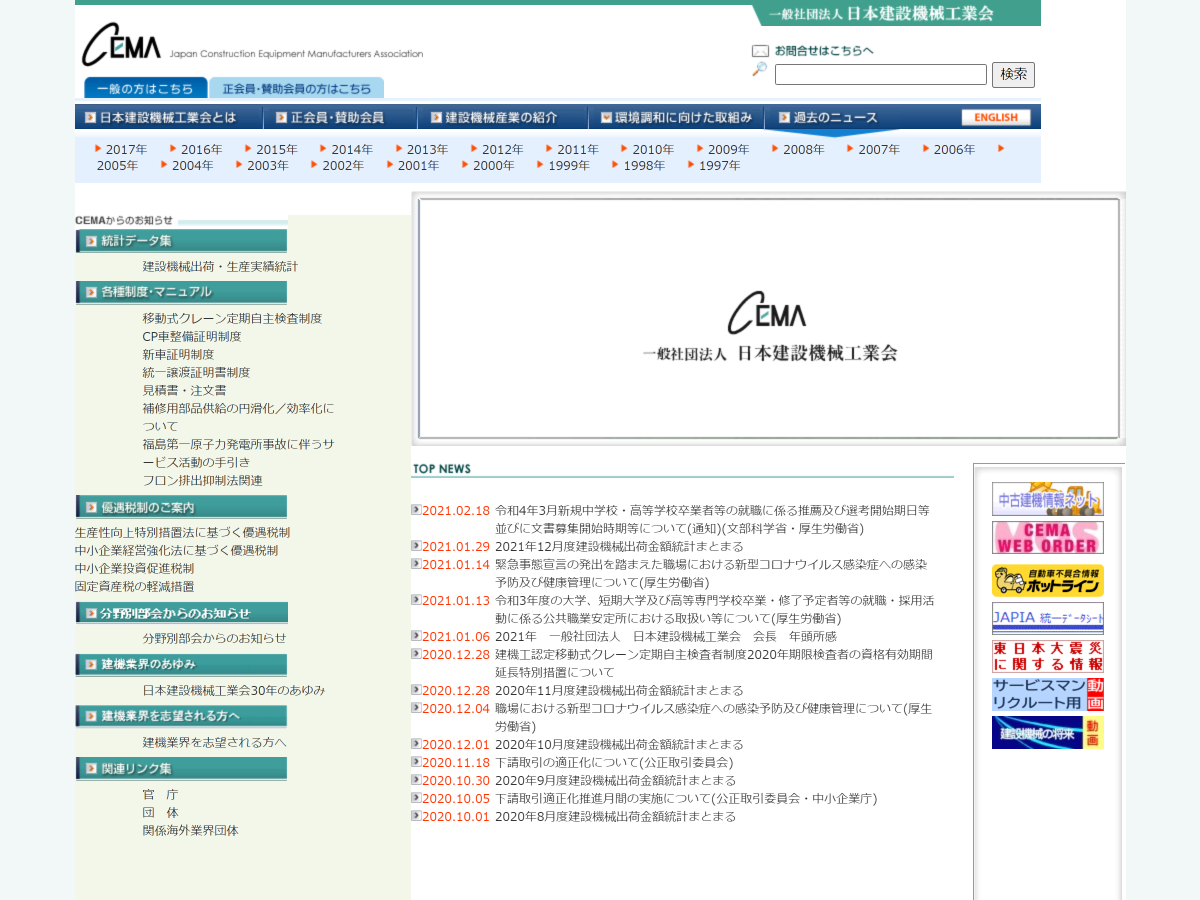Switch to 正会員・賛助会員の方はこちら tab
The image size is (1200, 900).
tap(296, 88)
